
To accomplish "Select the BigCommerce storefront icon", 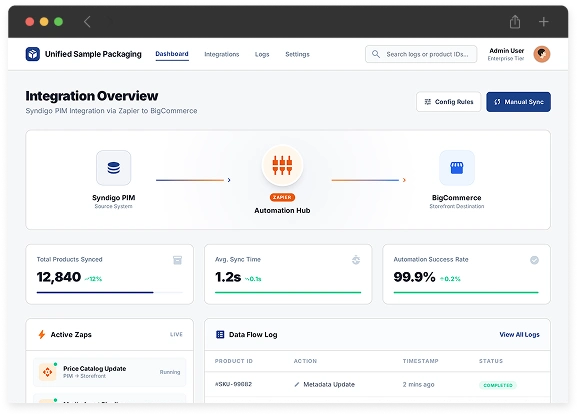I will (x=457, y=168).
